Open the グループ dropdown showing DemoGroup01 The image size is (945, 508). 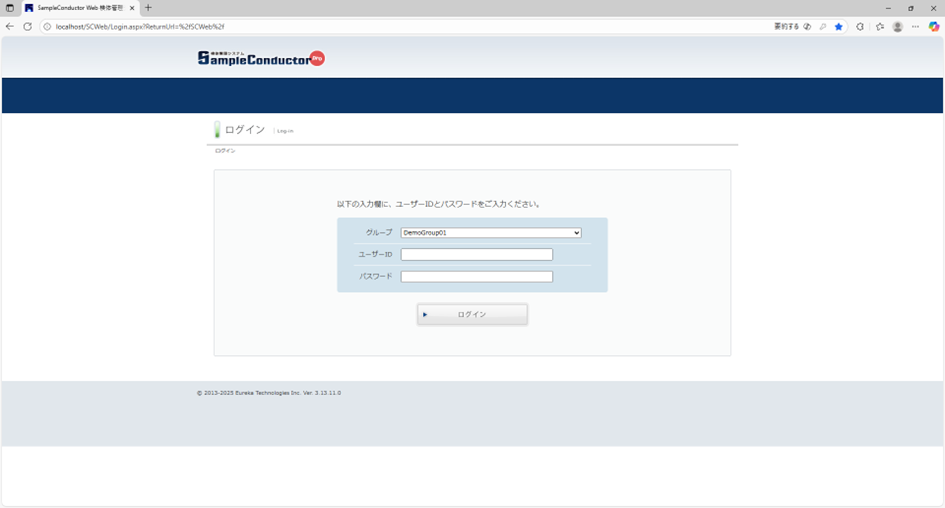coord(490,233)
